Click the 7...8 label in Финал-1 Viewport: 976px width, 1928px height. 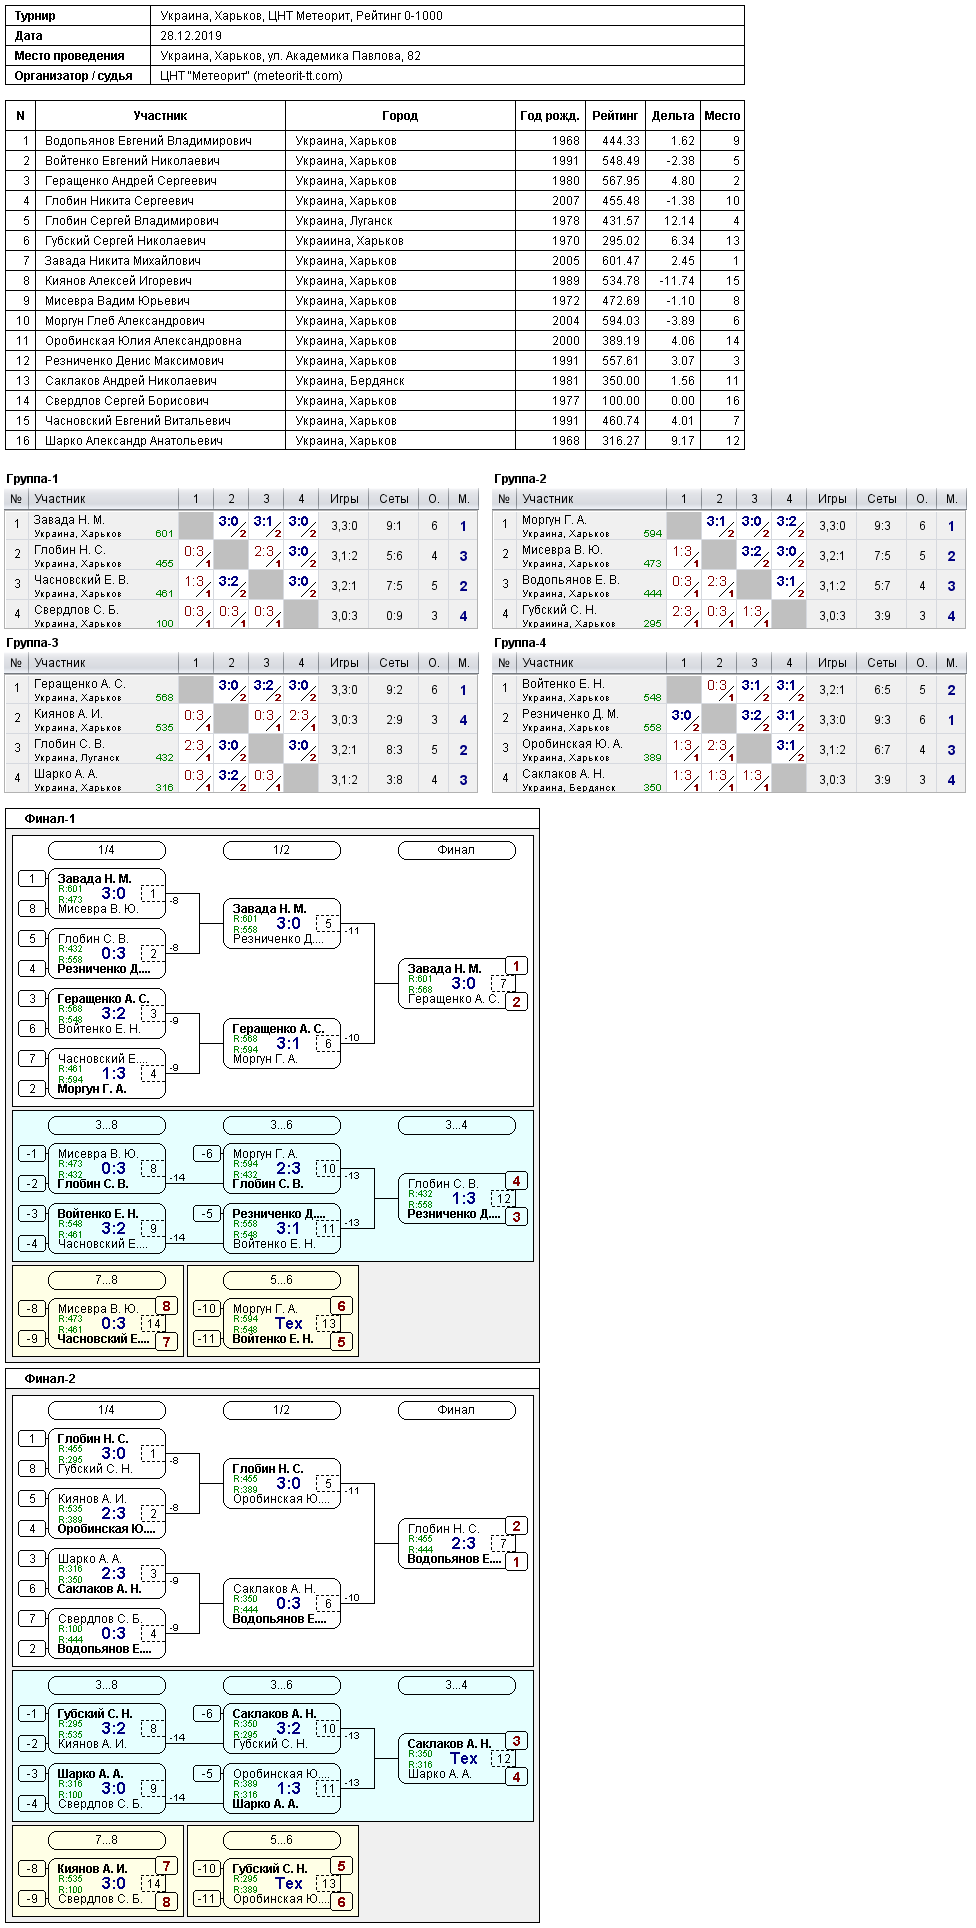106,1280
